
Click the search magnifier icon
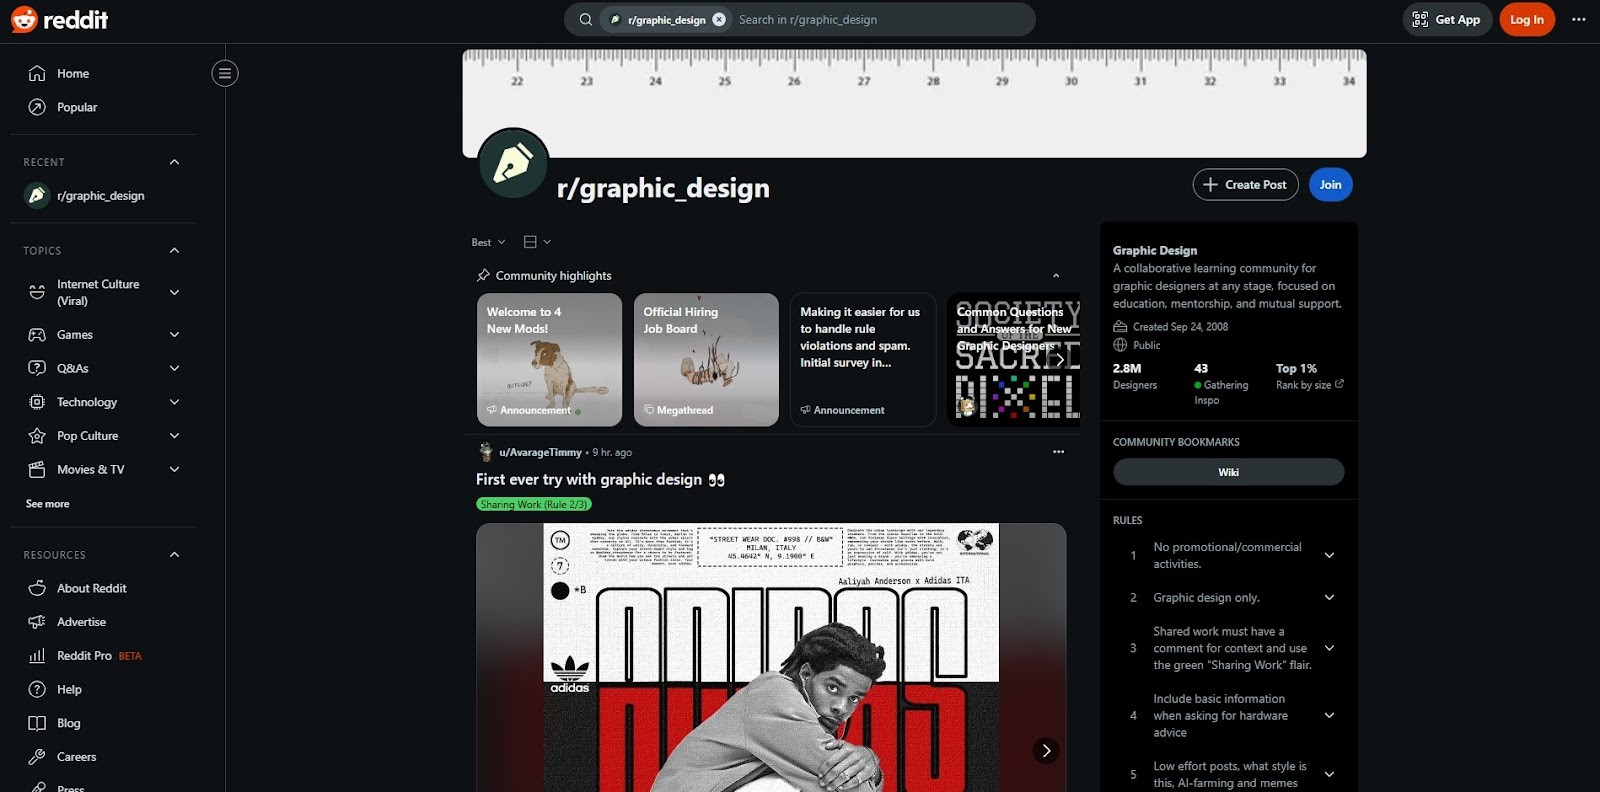coord(586,19)
